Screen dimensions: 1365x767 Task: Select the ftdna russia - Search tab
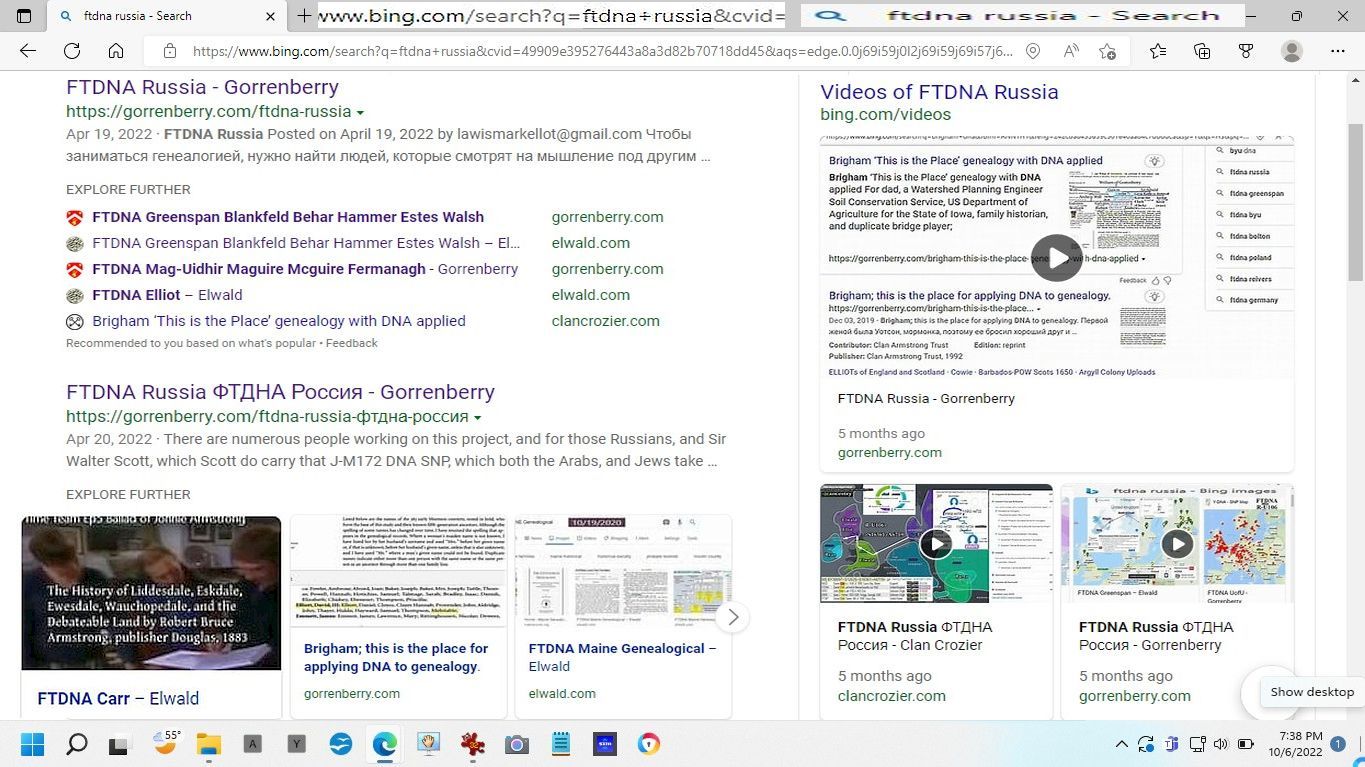click(x=165, y=16)
